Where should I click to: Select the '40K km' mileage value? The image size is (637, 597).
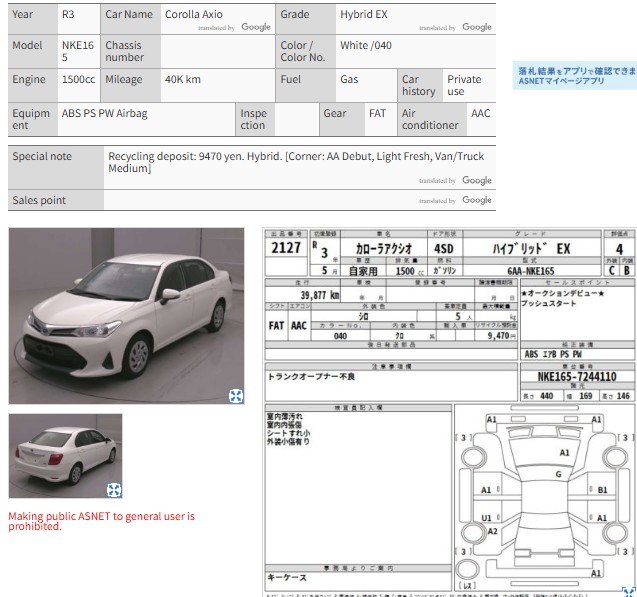point(182,79)
